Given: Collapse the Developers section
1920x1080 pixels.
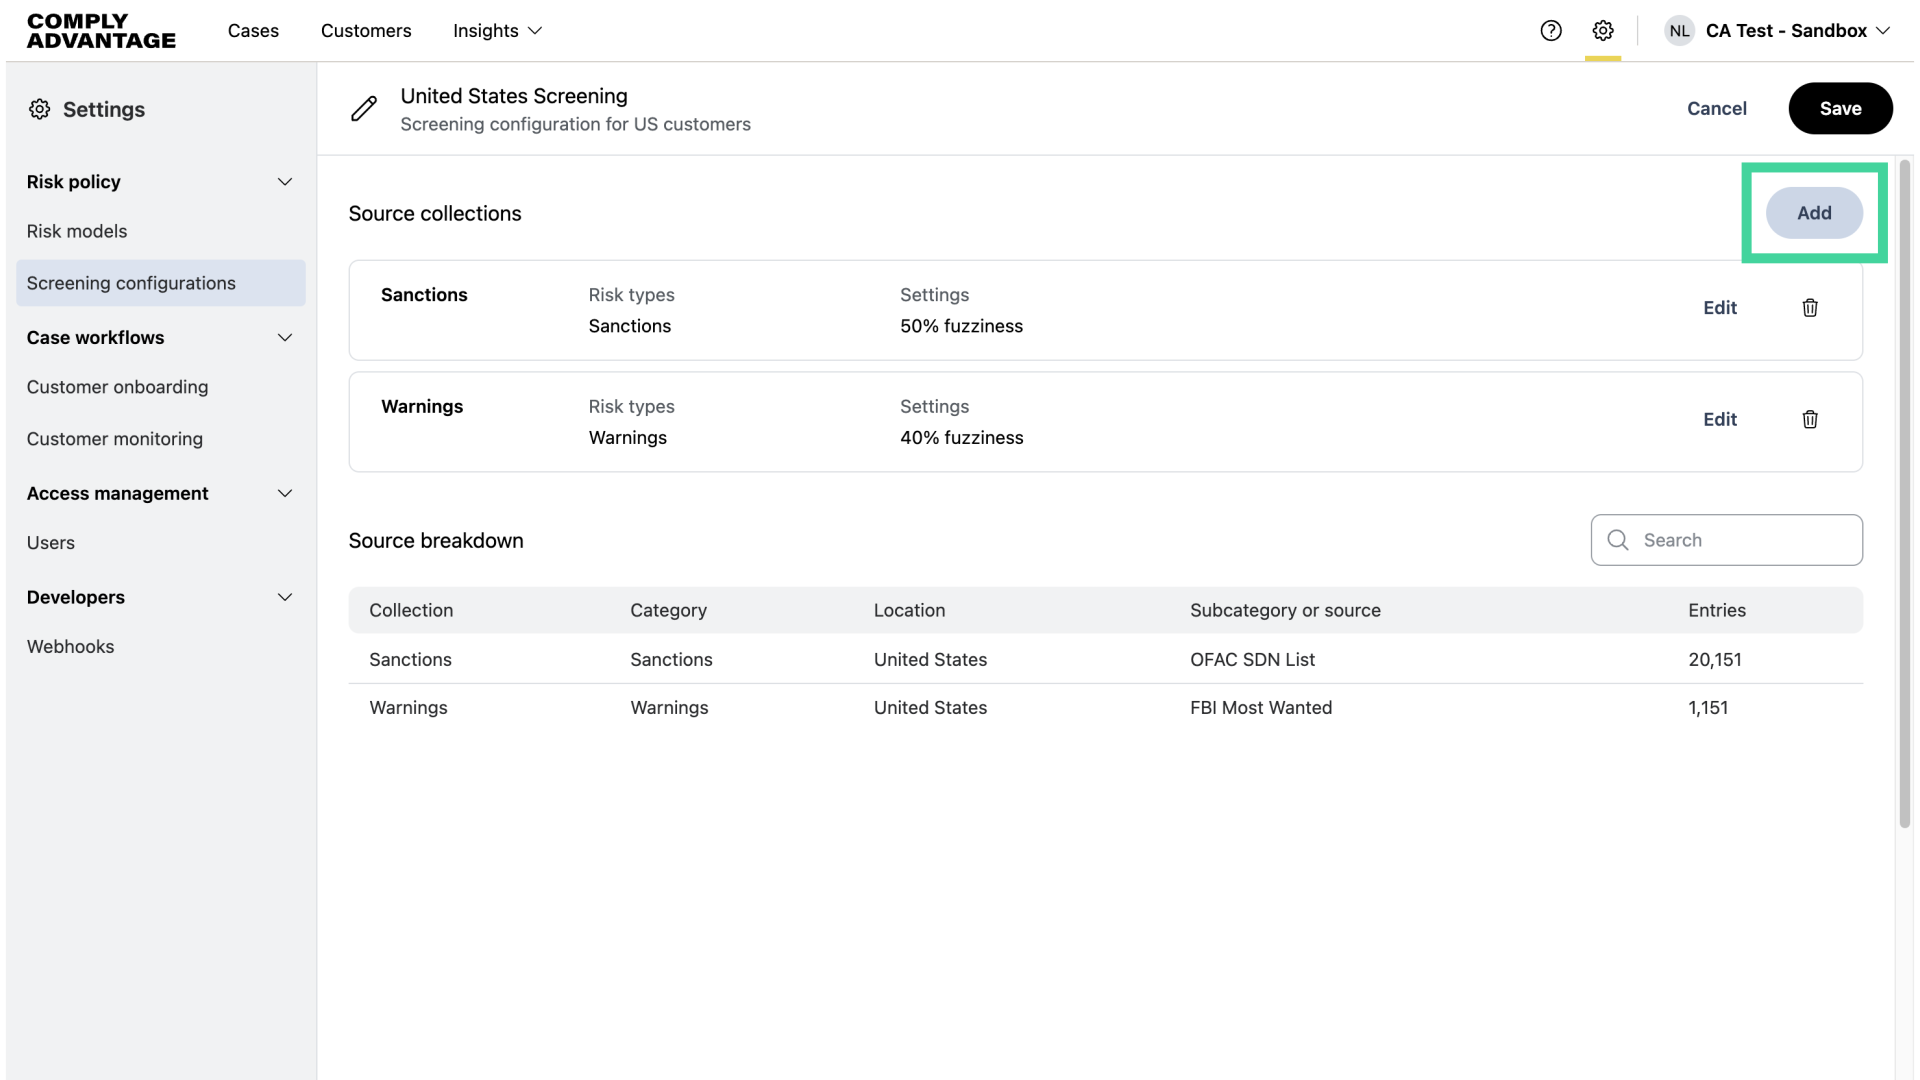Looking at the screenshot, I should pyautogui.click(x=285, y=598).
